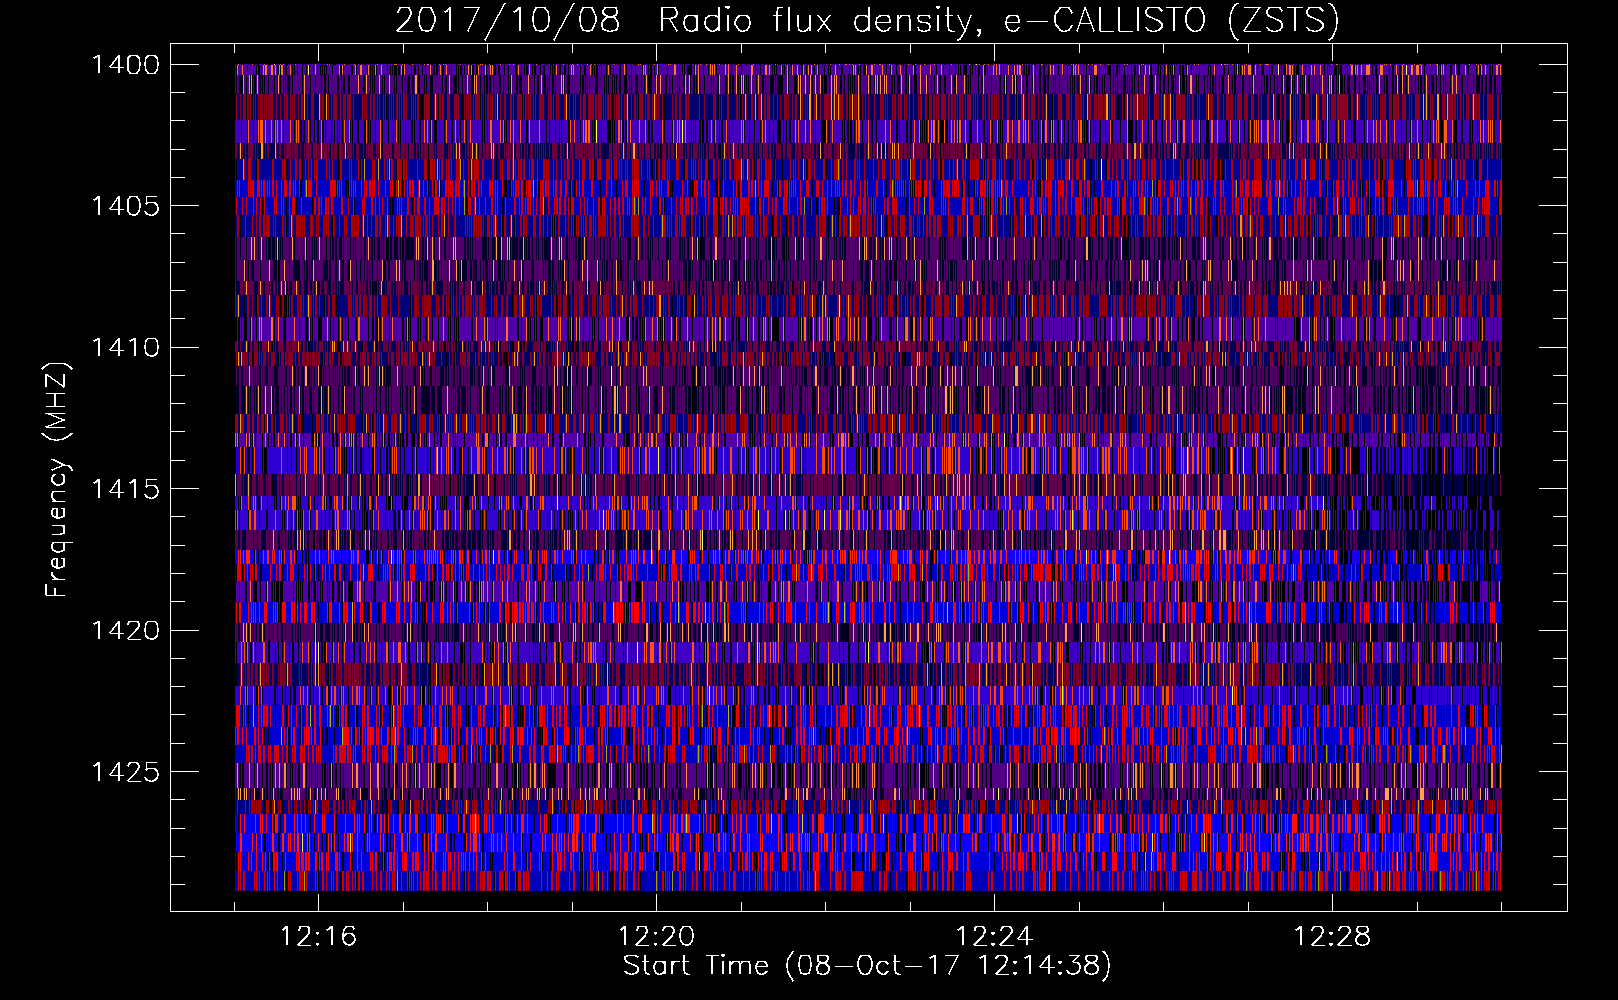Viewport: 1618px width, 1000px height.
Task: Click the 12:24 time tick label
Action: click(994, 937)
